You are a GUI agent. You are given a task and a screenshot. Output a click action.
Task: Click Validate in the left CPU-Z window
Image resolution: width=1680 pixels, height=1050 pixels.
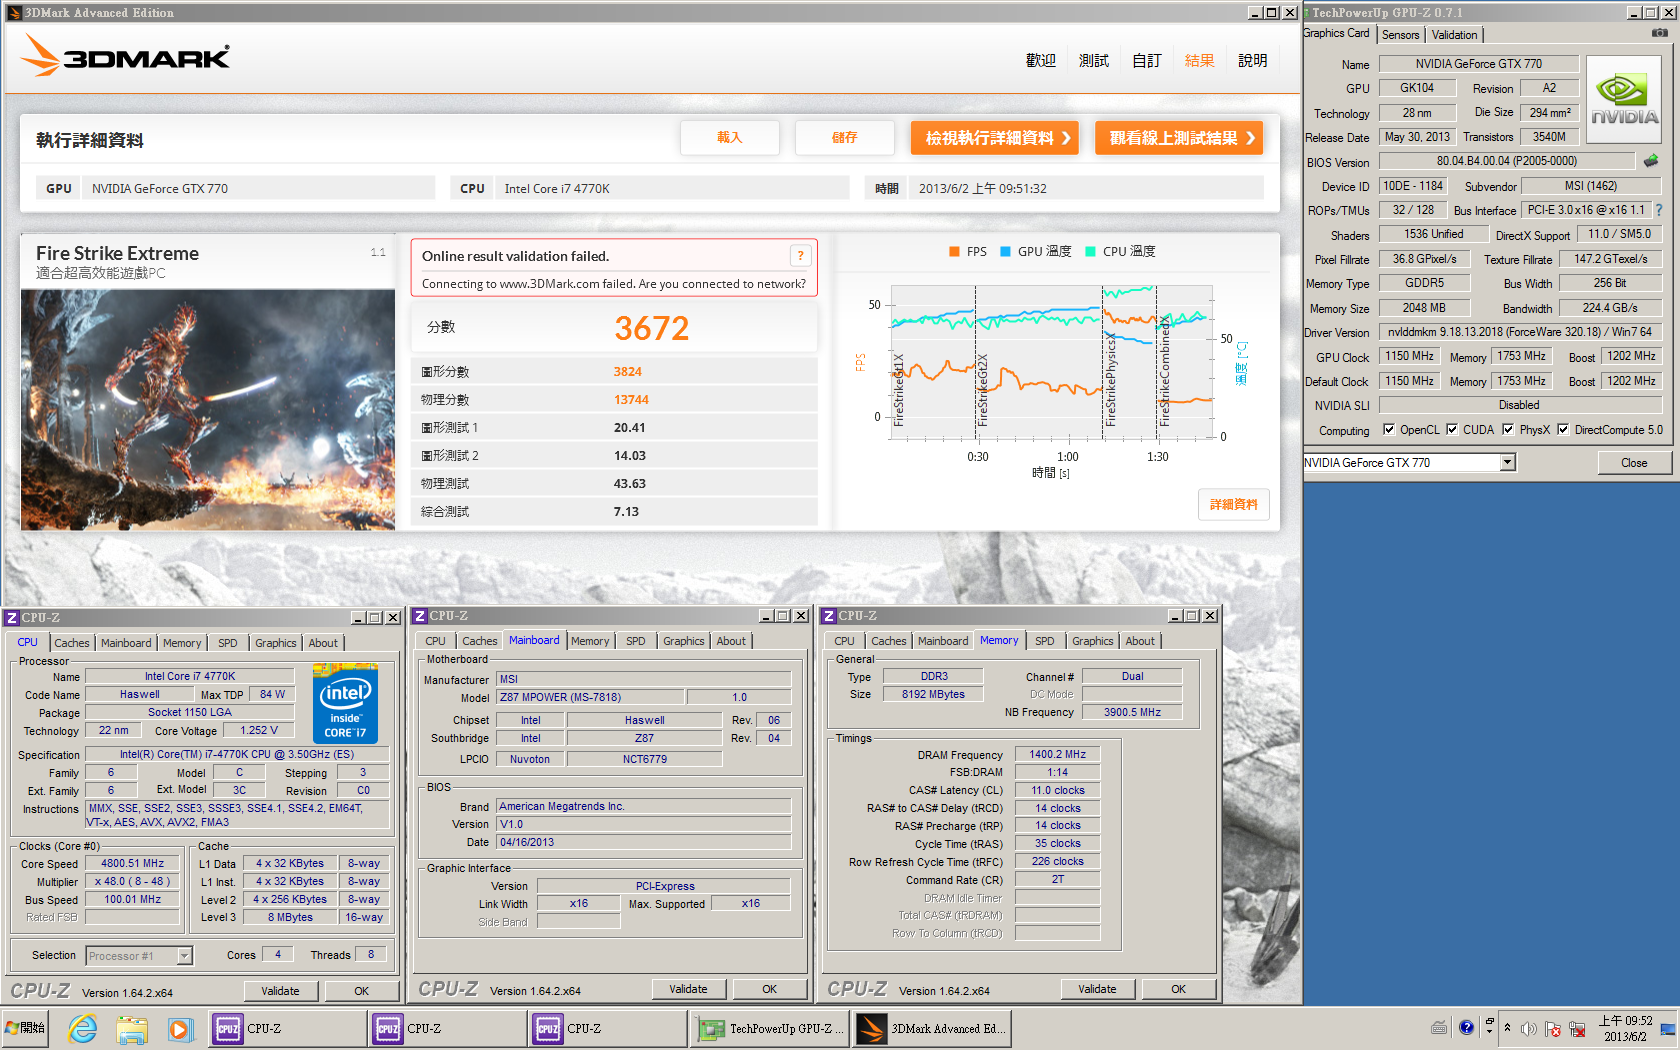pos(281,991)
